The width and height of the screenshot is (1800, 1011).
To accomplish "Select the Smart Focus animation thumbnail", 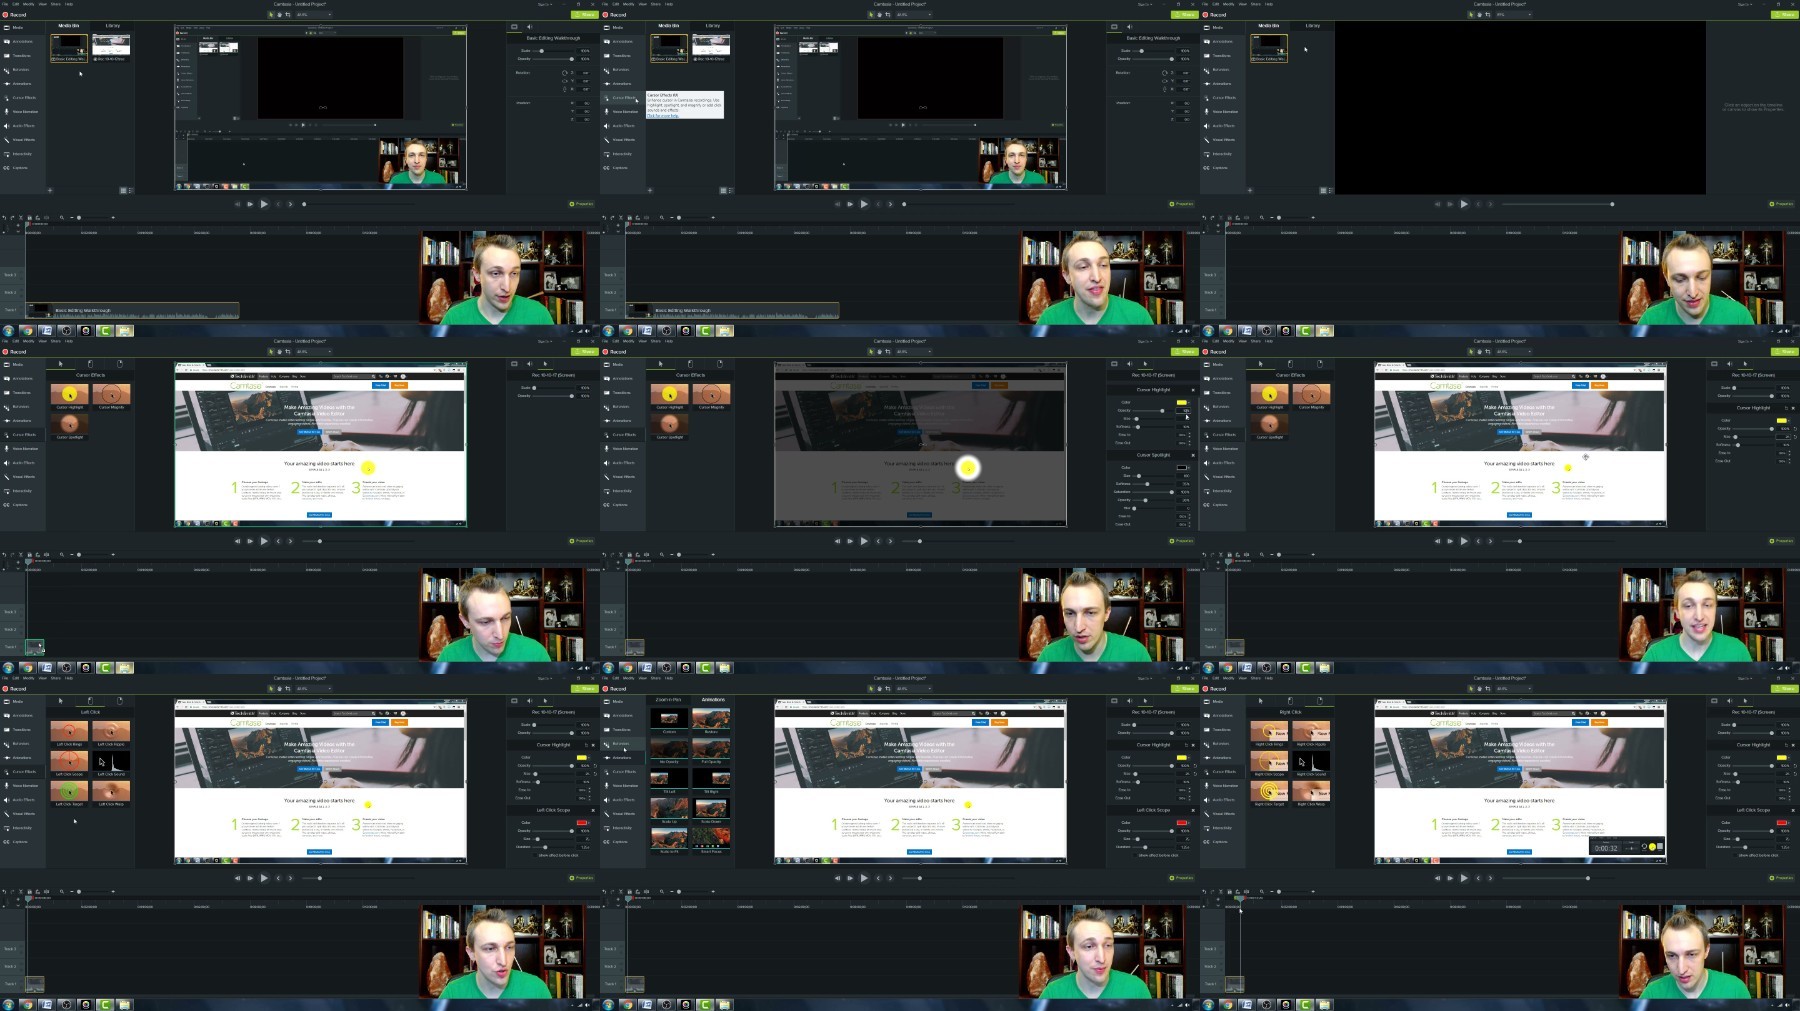I will [x=711, y=838].
